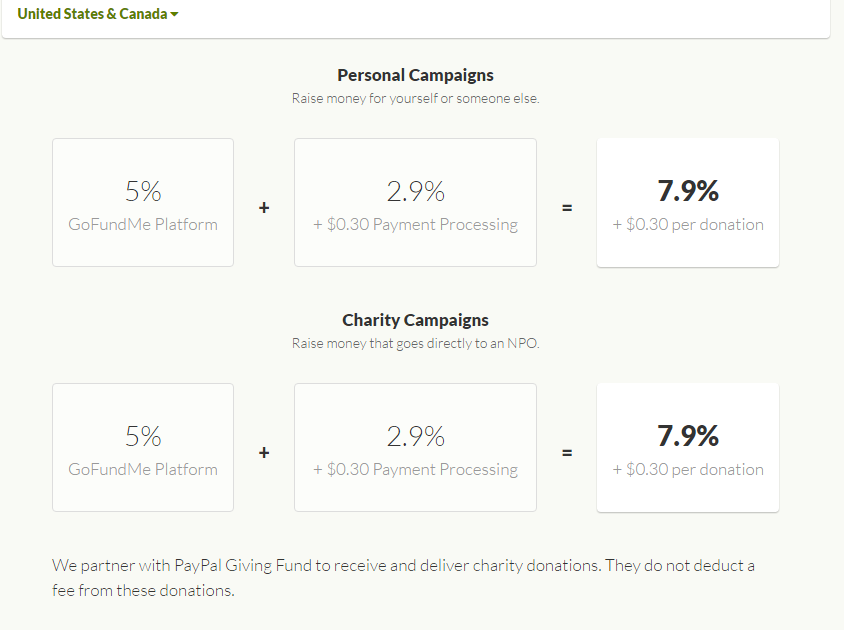Click 'GoFundMe Platform' label in Personal Campaigns
Screen dimensions: 844x630
[x=143, y=224]
